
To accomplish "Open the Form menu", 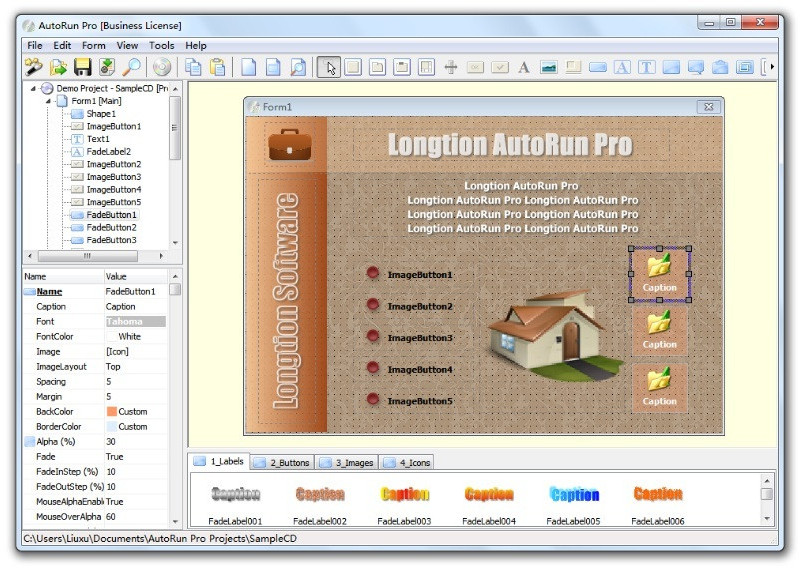I will coord(94,45).
